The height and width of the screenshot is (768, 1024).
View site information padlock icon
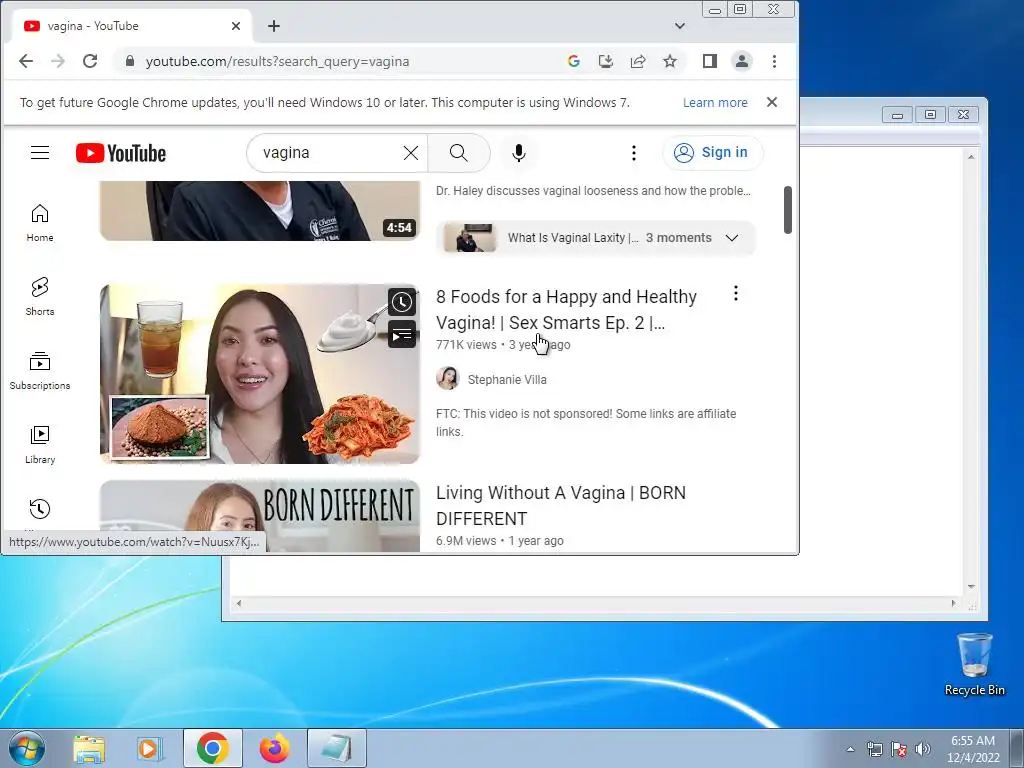click(130, 61)
